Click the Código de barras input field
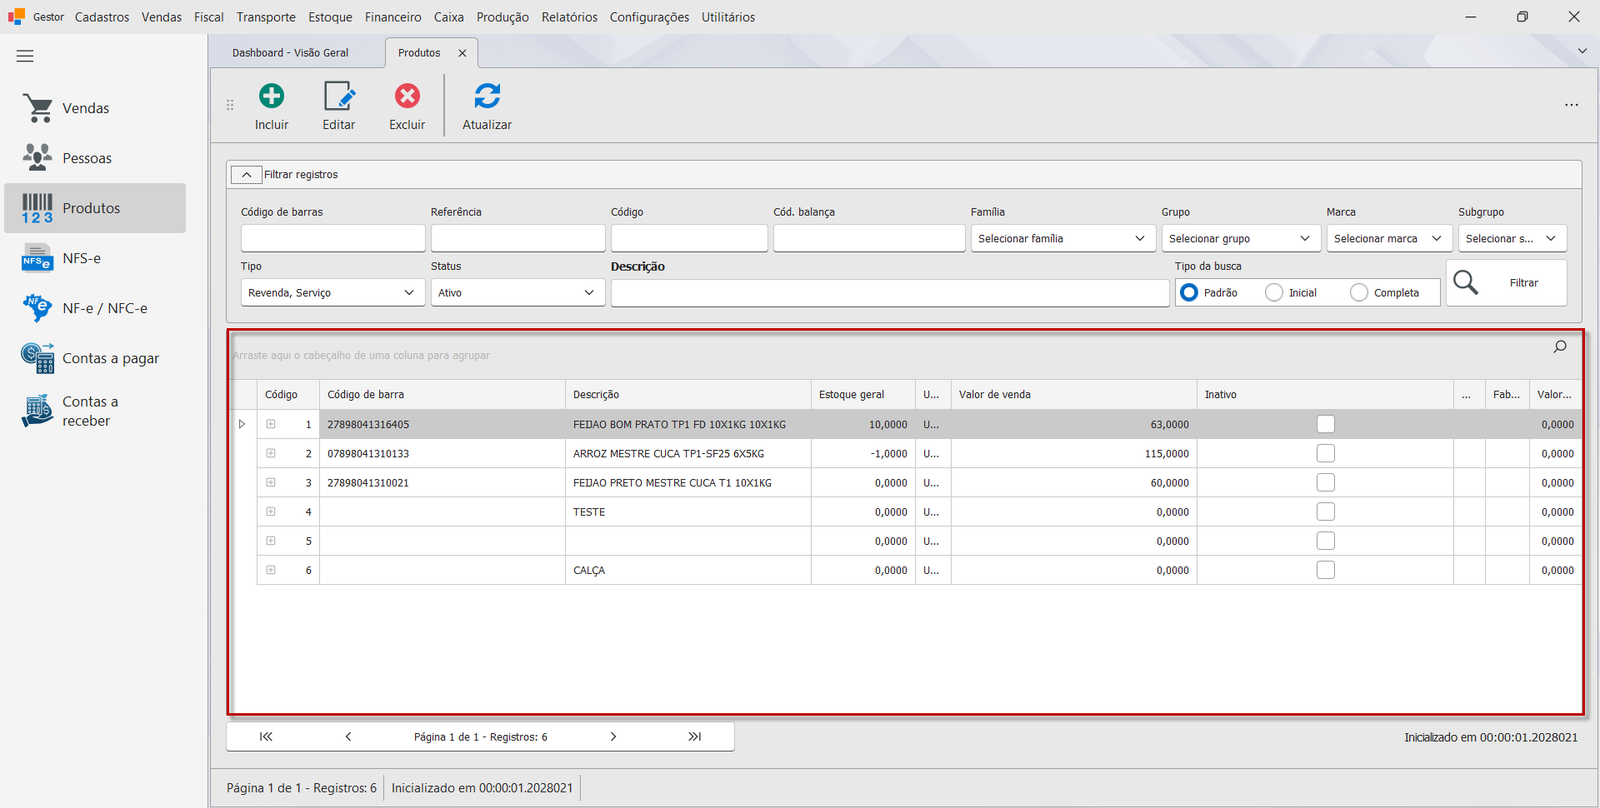1600x808 pixels. point(333,238)
